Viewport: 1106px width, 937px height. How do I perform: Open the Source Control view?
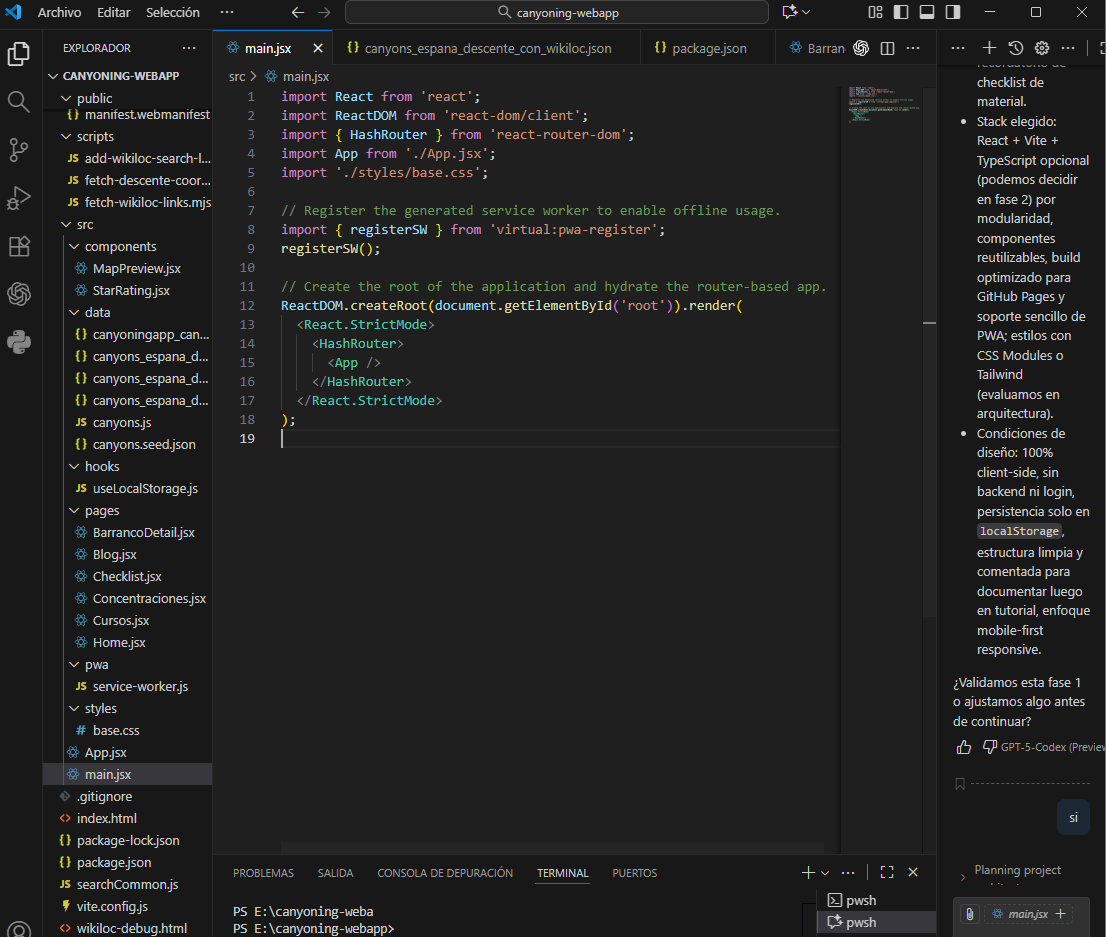[x=18, y=150]
